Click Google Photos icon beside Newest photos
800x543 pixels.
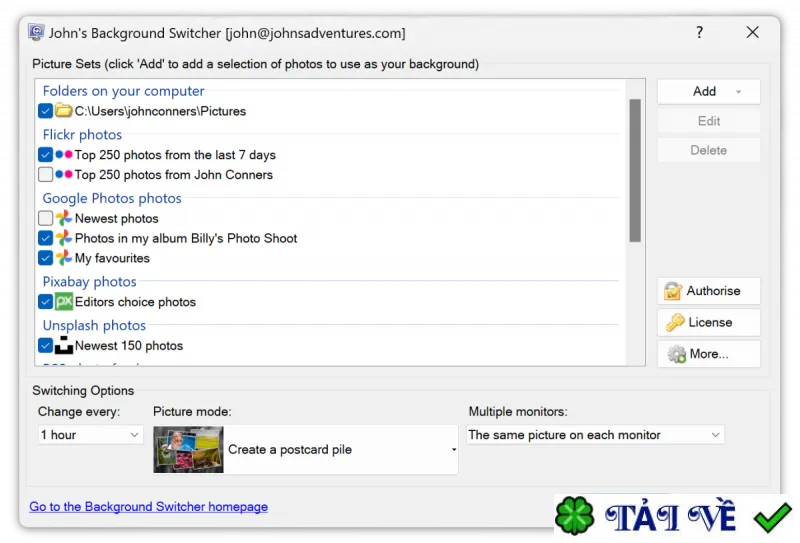(63, 218)
